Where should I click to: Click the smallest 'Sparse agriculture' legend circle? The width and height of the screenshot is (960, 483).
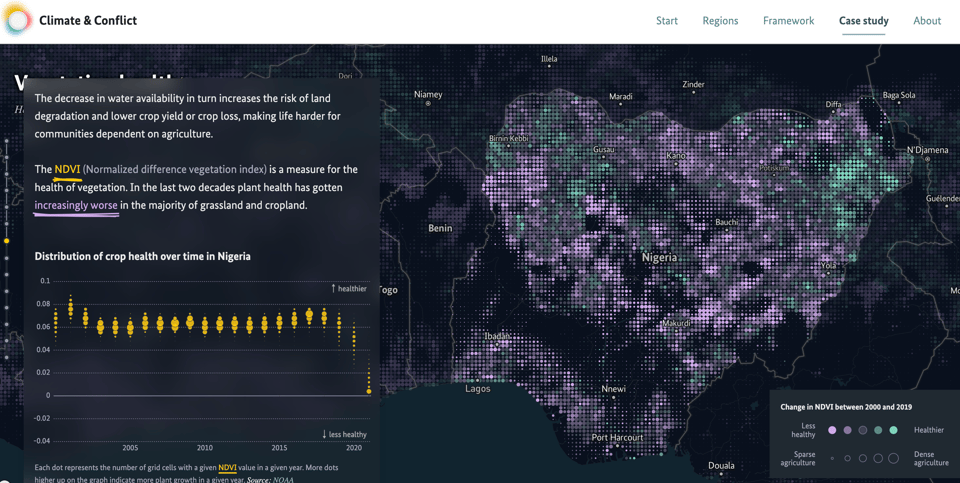click(832, 458)
